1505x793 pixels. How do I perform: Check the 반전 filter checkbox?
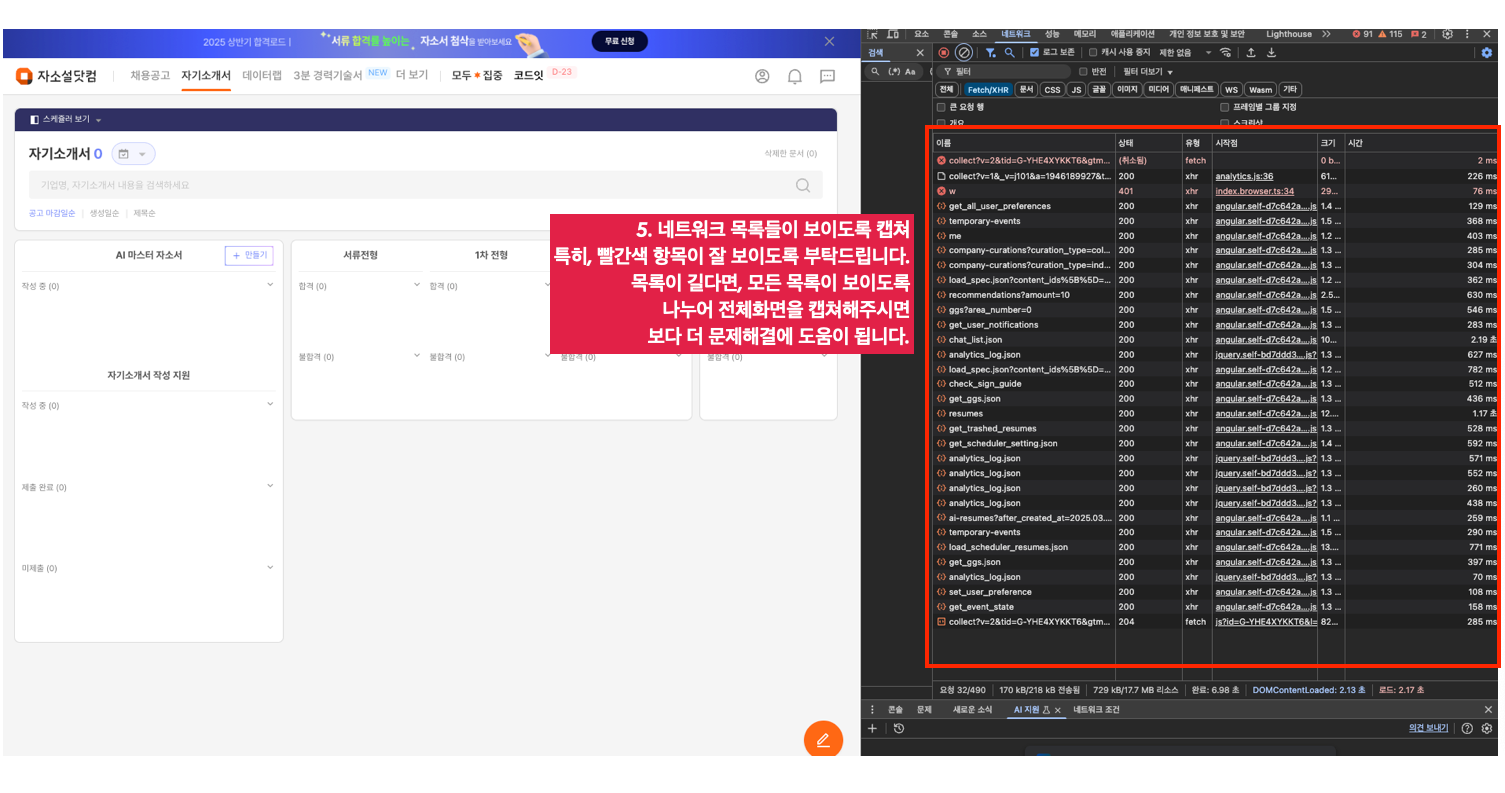tap(1083, 72)
